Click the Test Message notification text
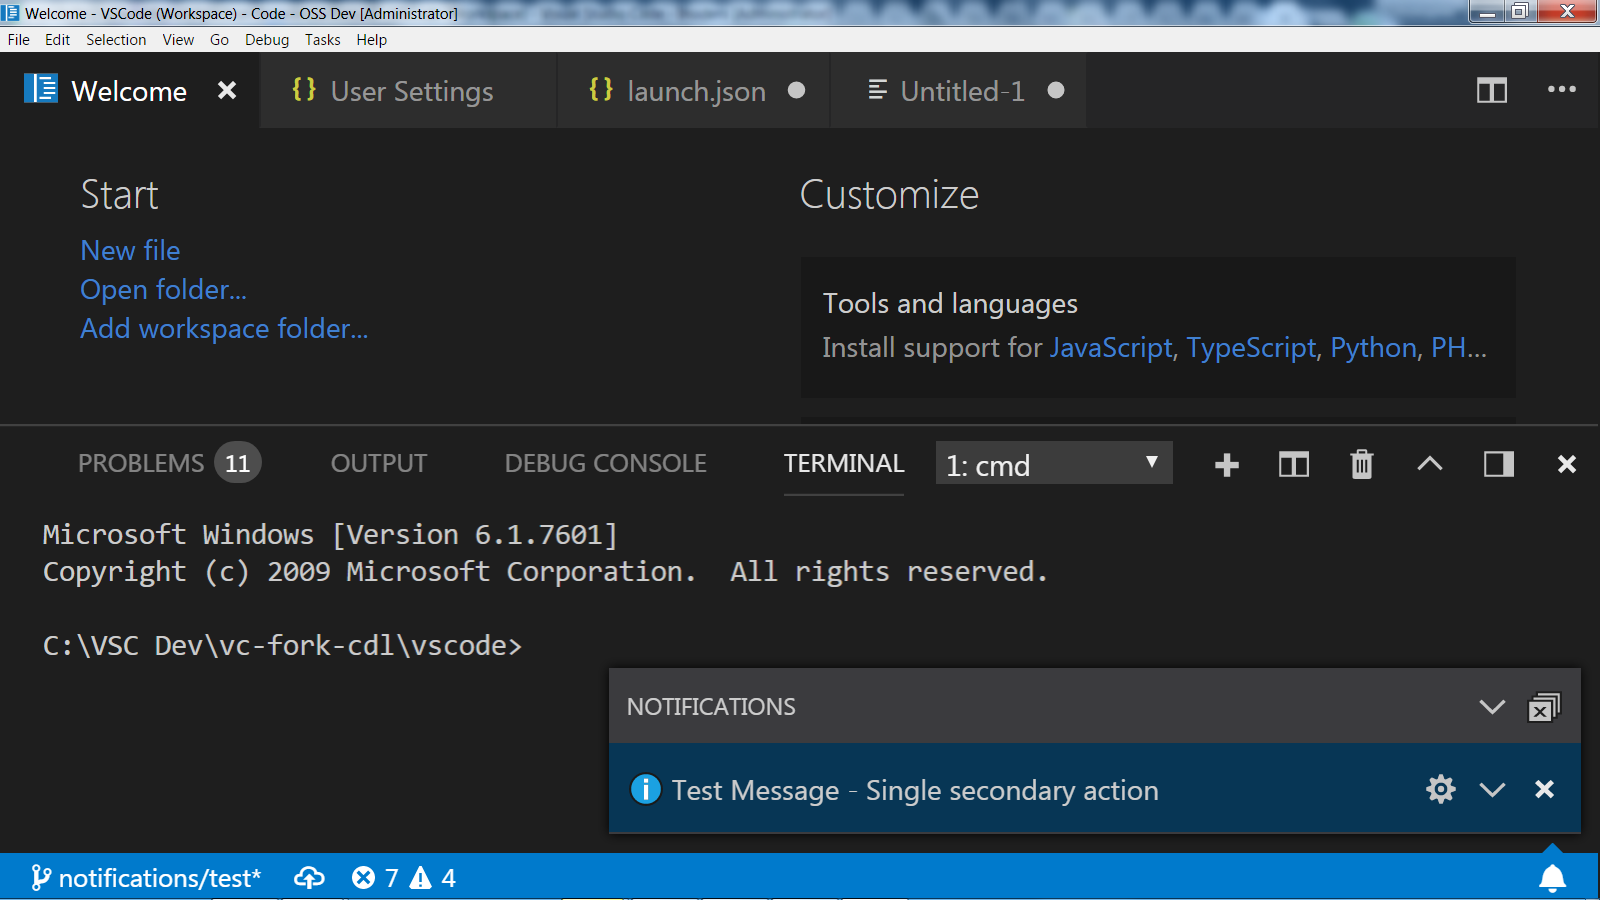This screenshot has width=1600, height=900. pyautogui.click(x=915, y=790)
